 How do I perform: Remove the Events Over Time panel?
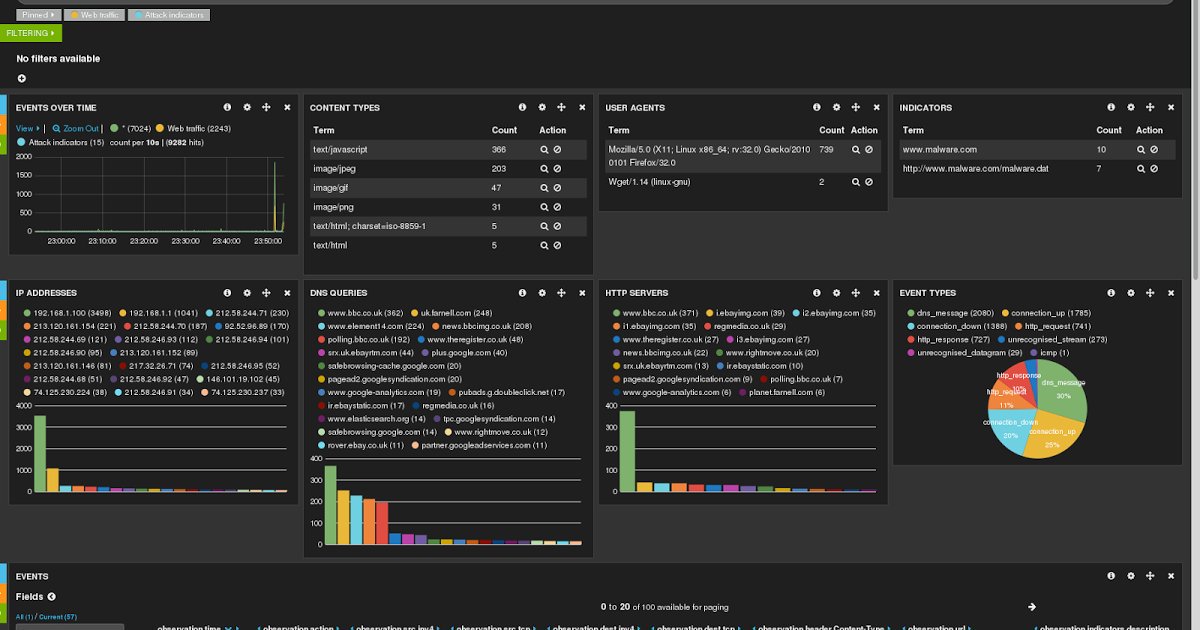click(x=287, y=107)
